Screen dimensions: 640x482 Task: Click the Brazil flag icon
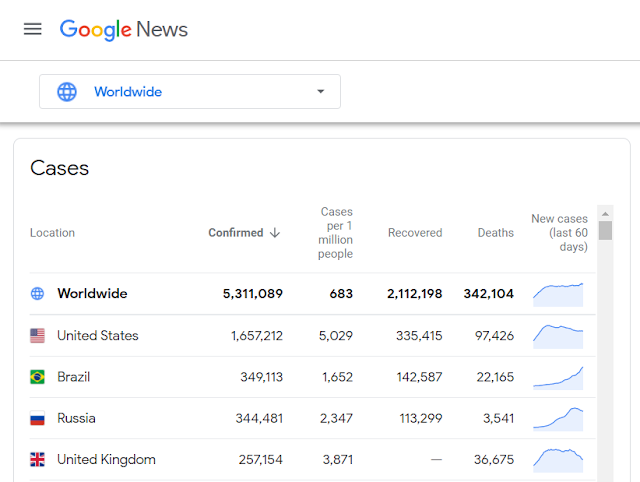tap(38, 377)
